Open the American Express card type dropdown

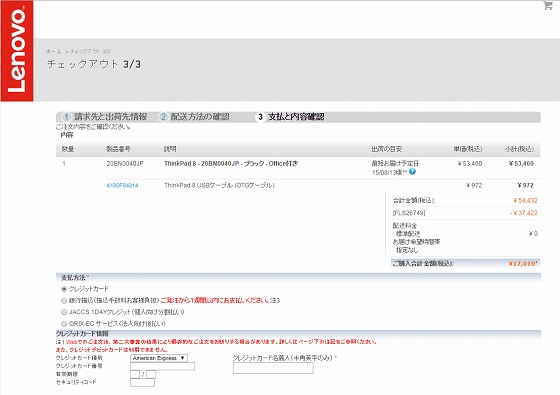159,358
